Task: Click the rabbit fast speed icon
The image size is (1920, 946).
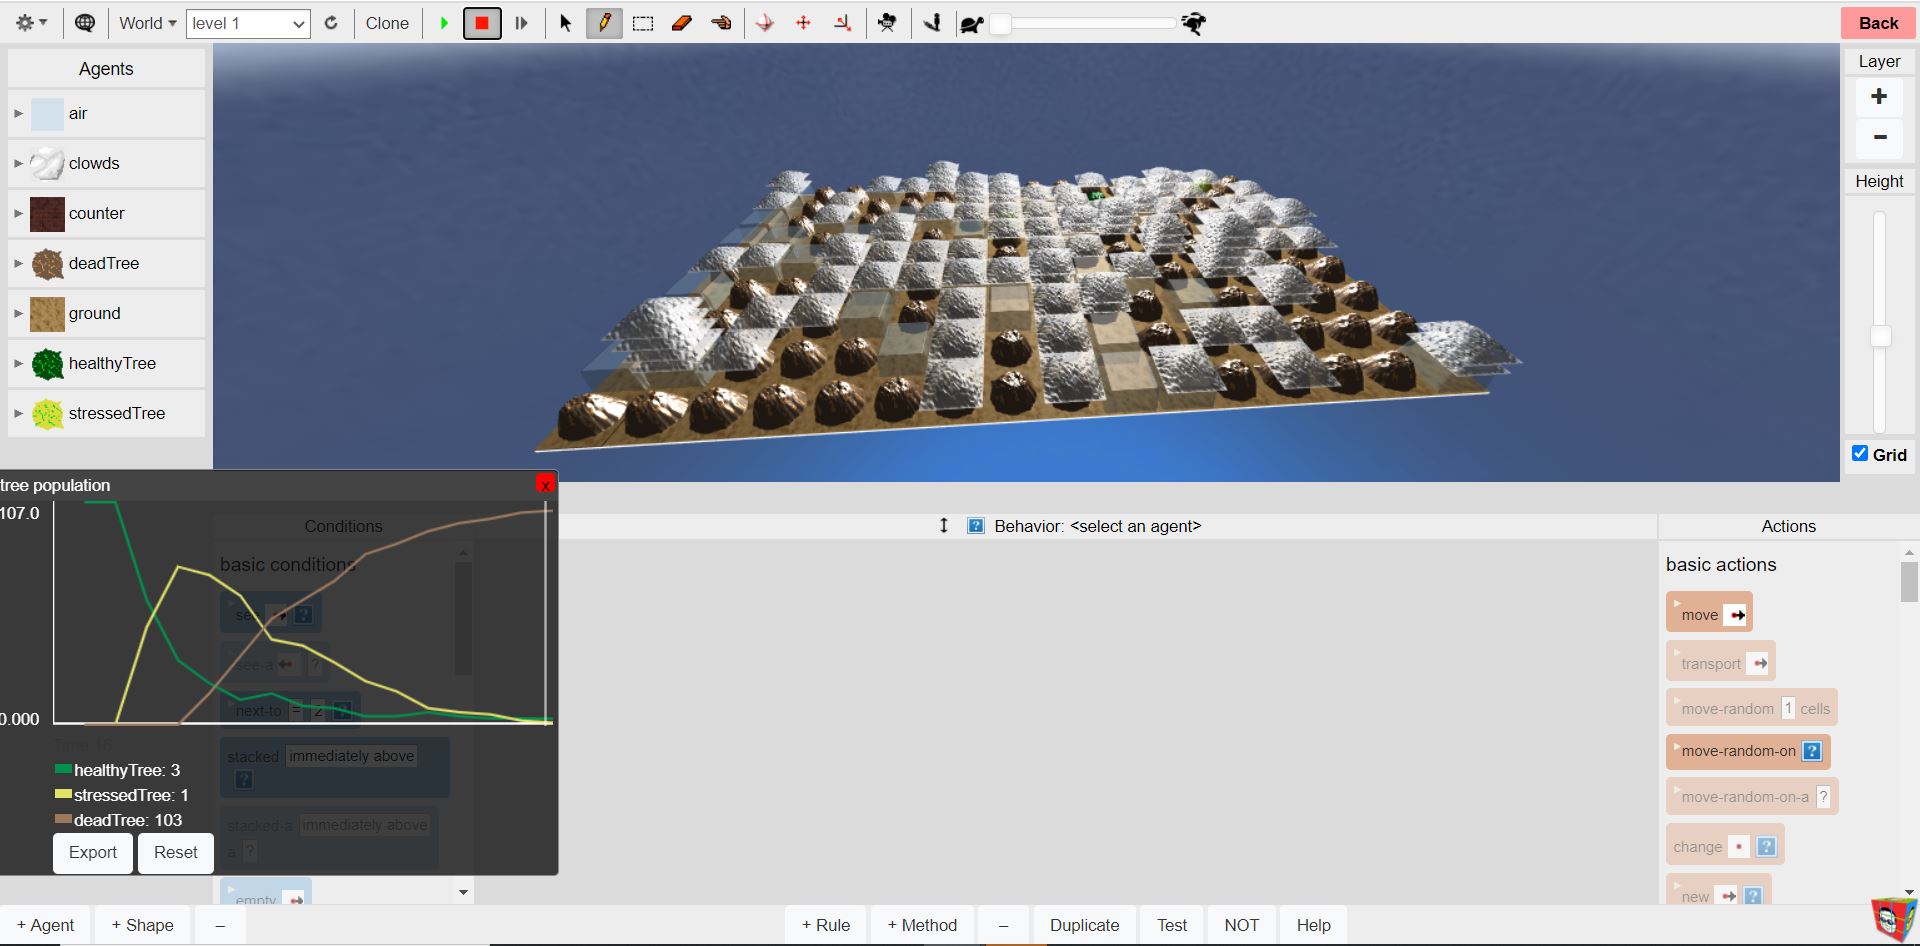Action: click(x=1194, y=23)
